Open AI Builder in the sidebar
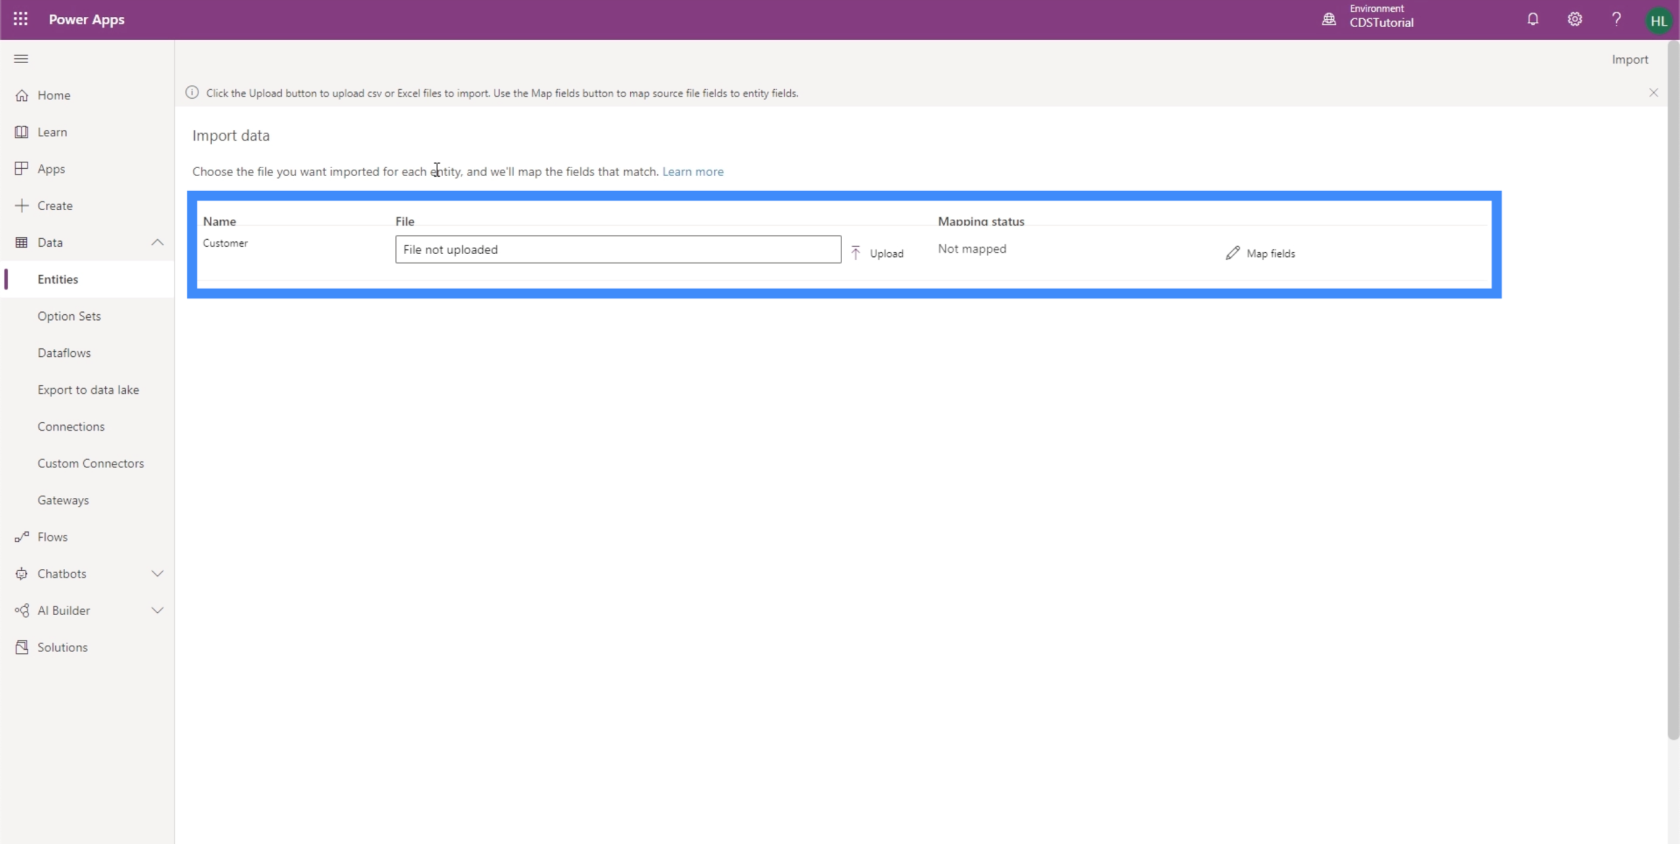This screenshot has width=1680, height=844. pyautogui.click(x=64, y=611)
